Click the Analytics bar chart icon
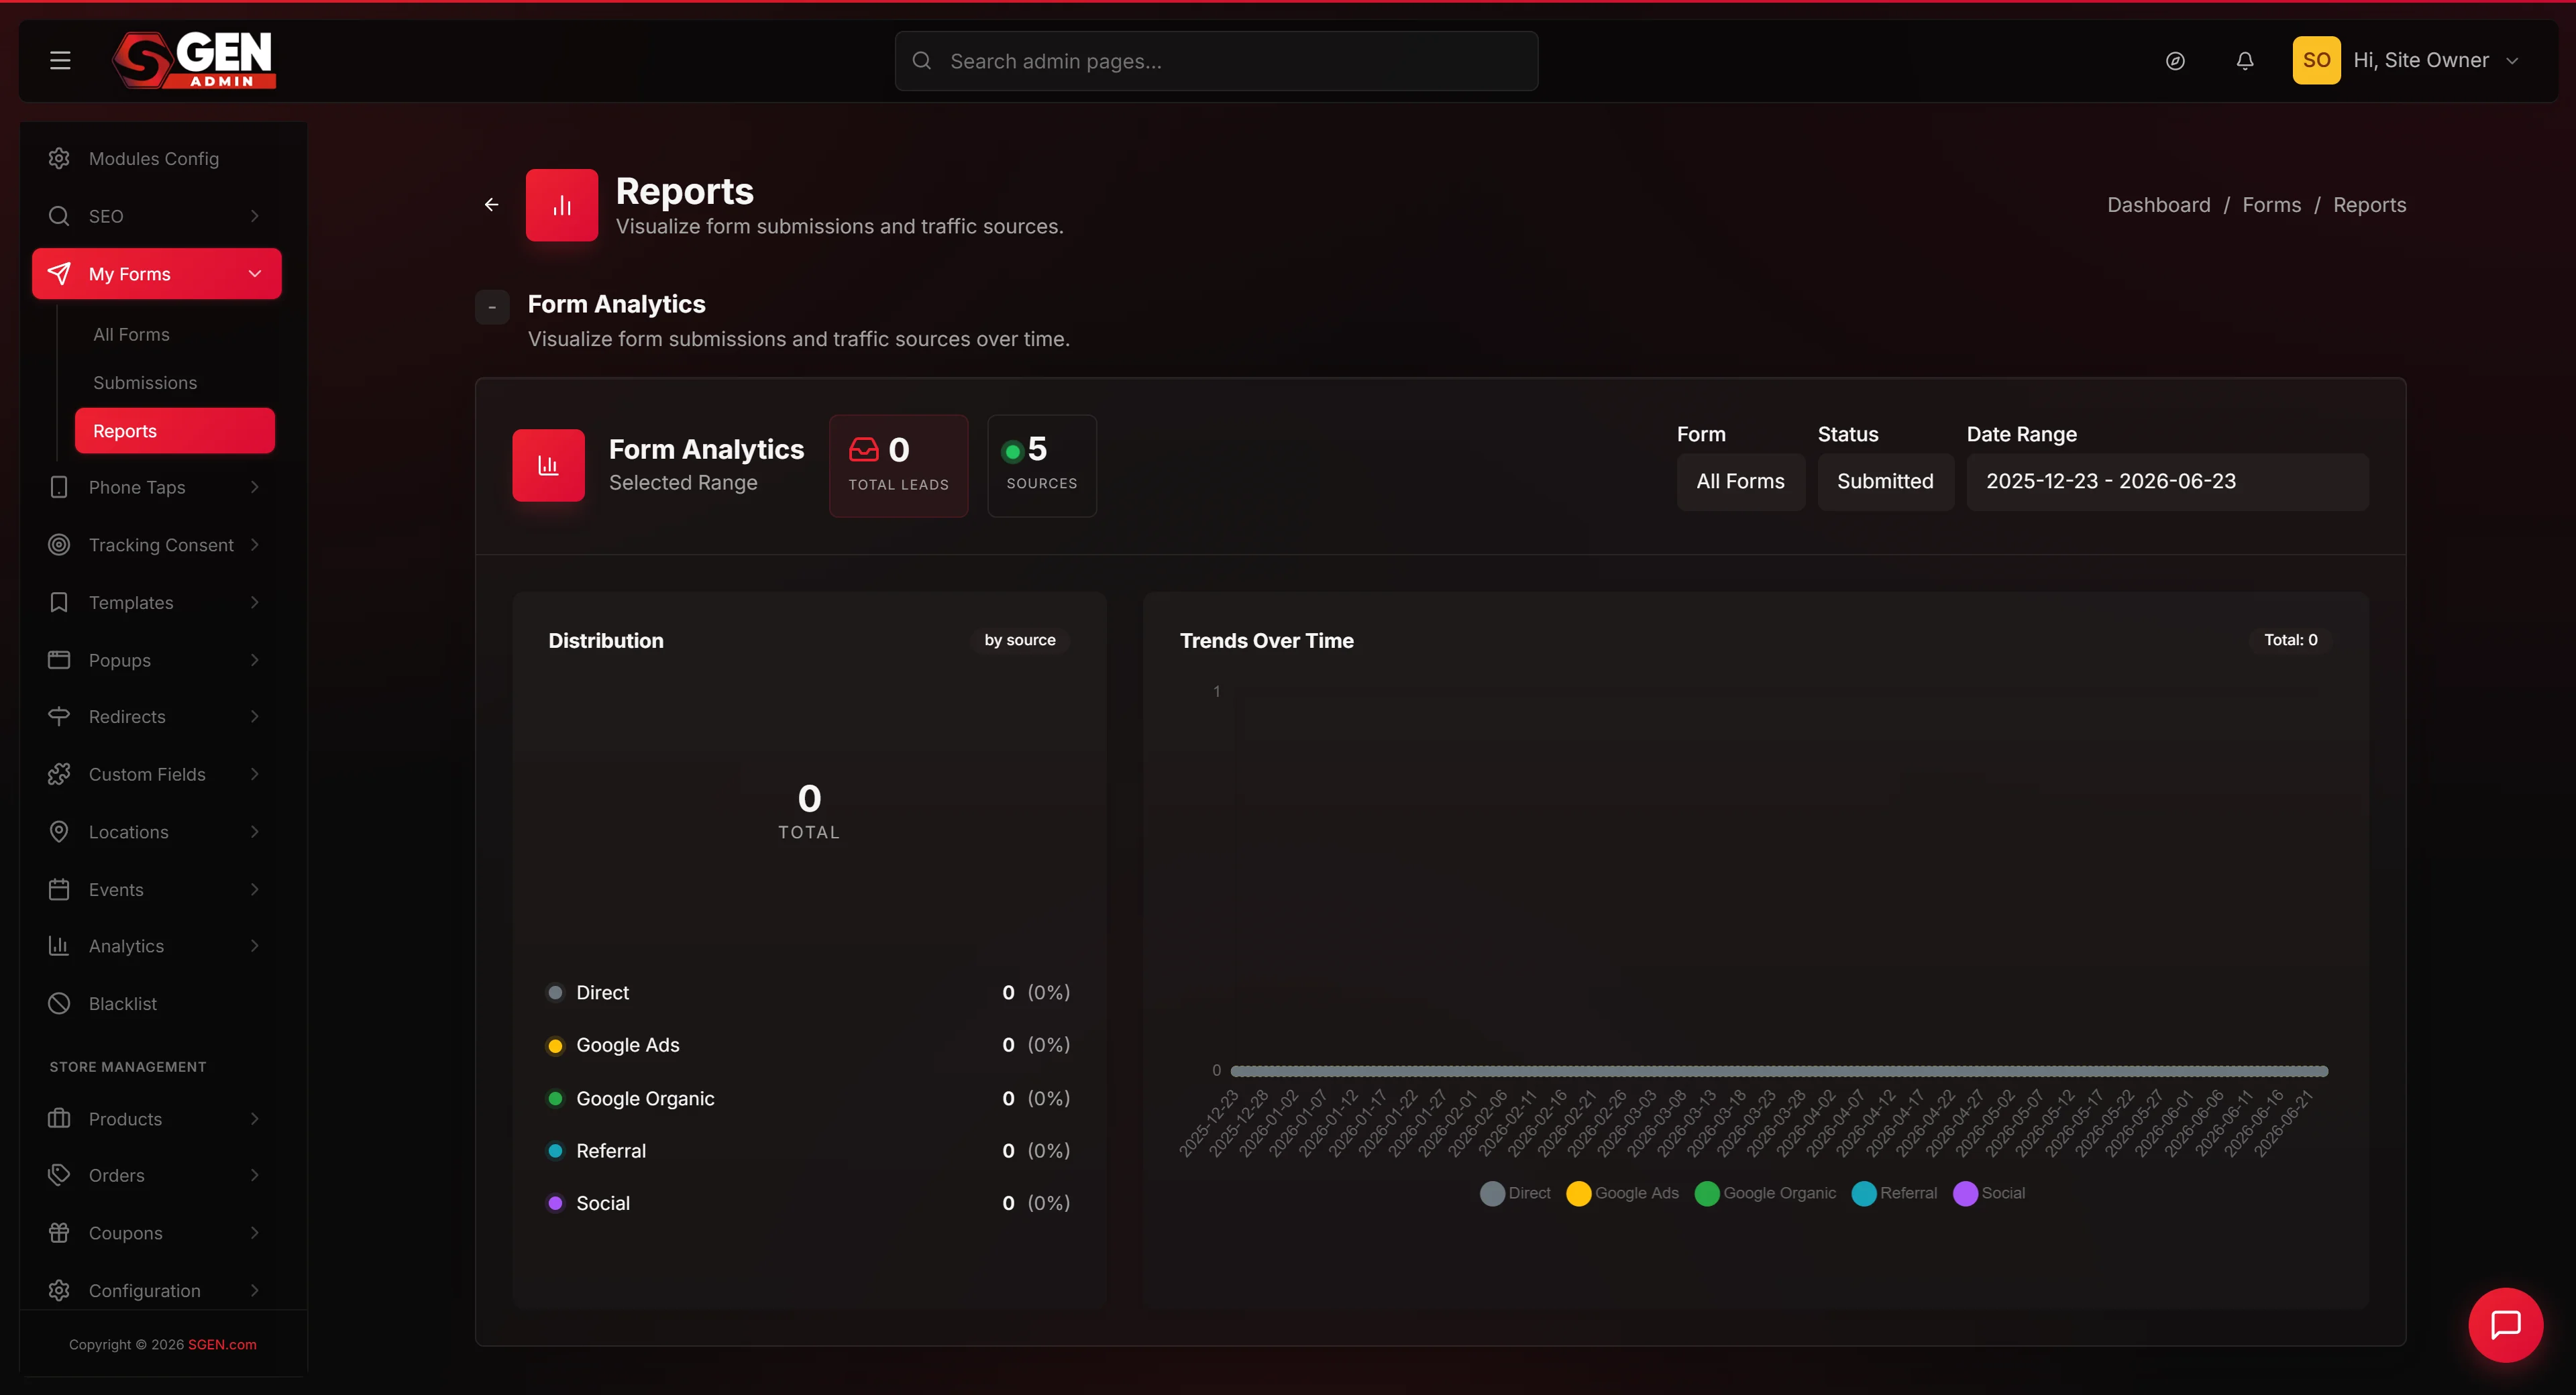The width and height of the screenshot is (2576, 1395). 59,946
